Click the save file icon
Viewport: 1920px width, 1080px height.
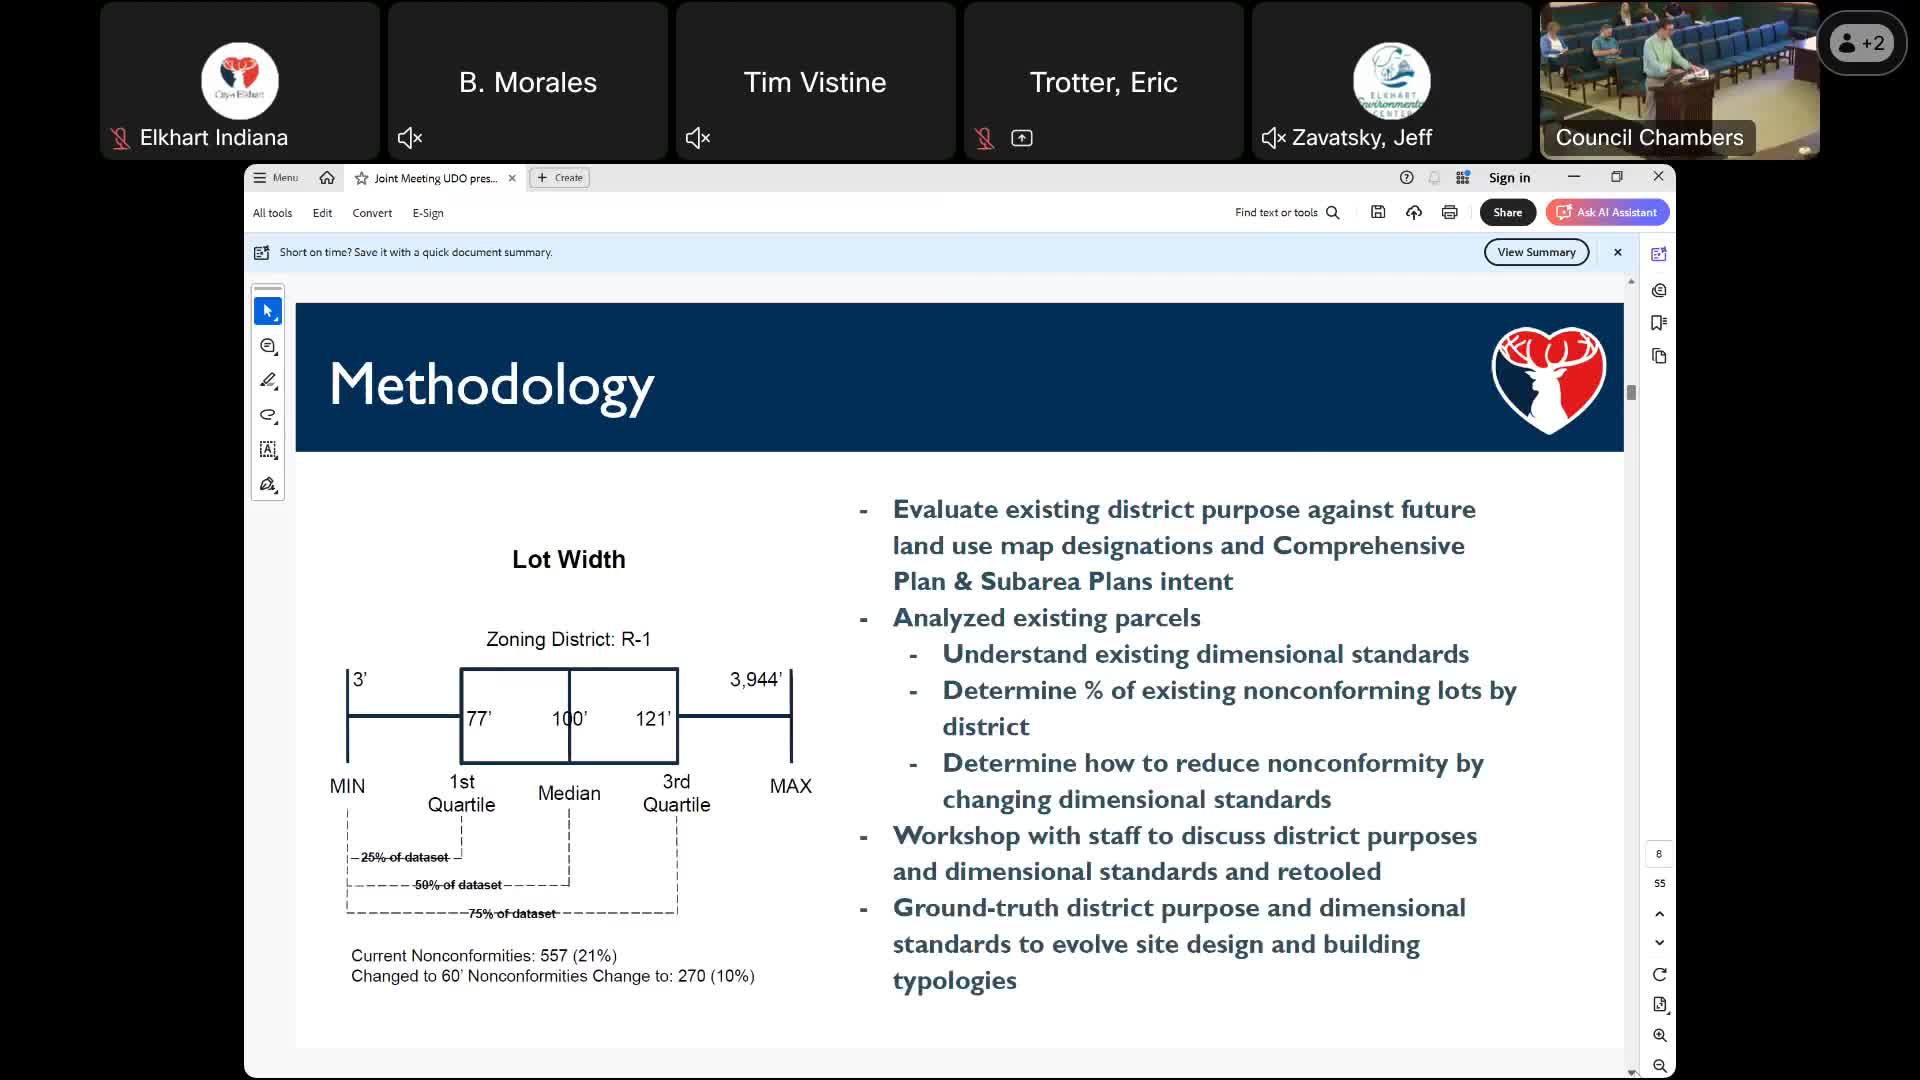coord(1377,212)
